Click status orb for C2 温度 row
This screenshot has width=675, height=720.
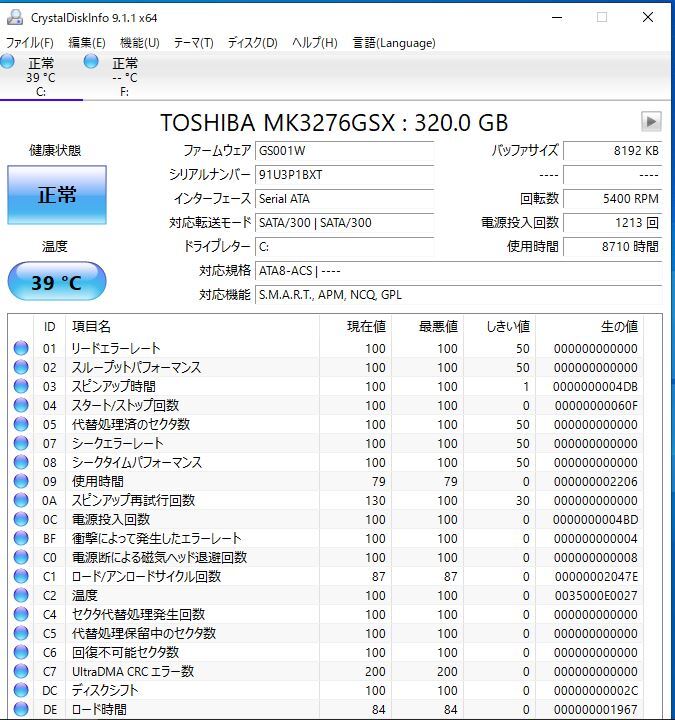tap(21, 595)
